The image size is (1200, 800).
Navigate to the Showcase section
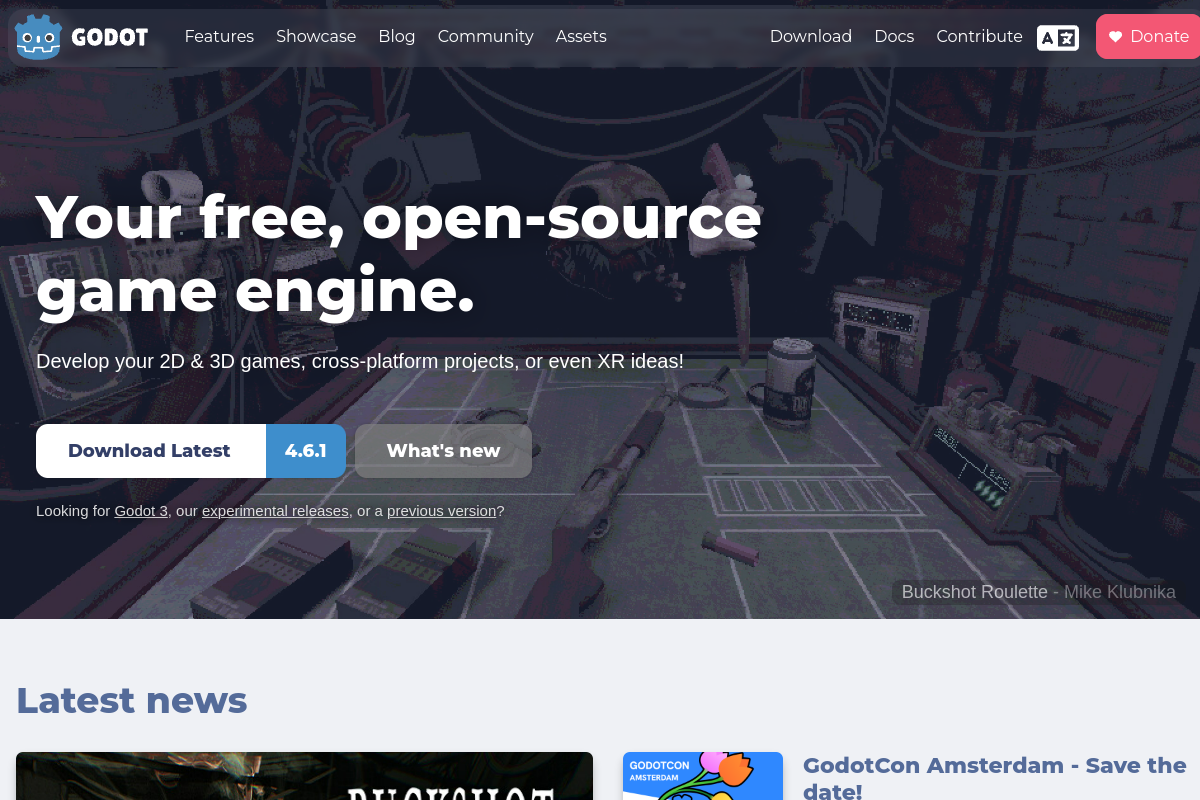coord(316,36)
